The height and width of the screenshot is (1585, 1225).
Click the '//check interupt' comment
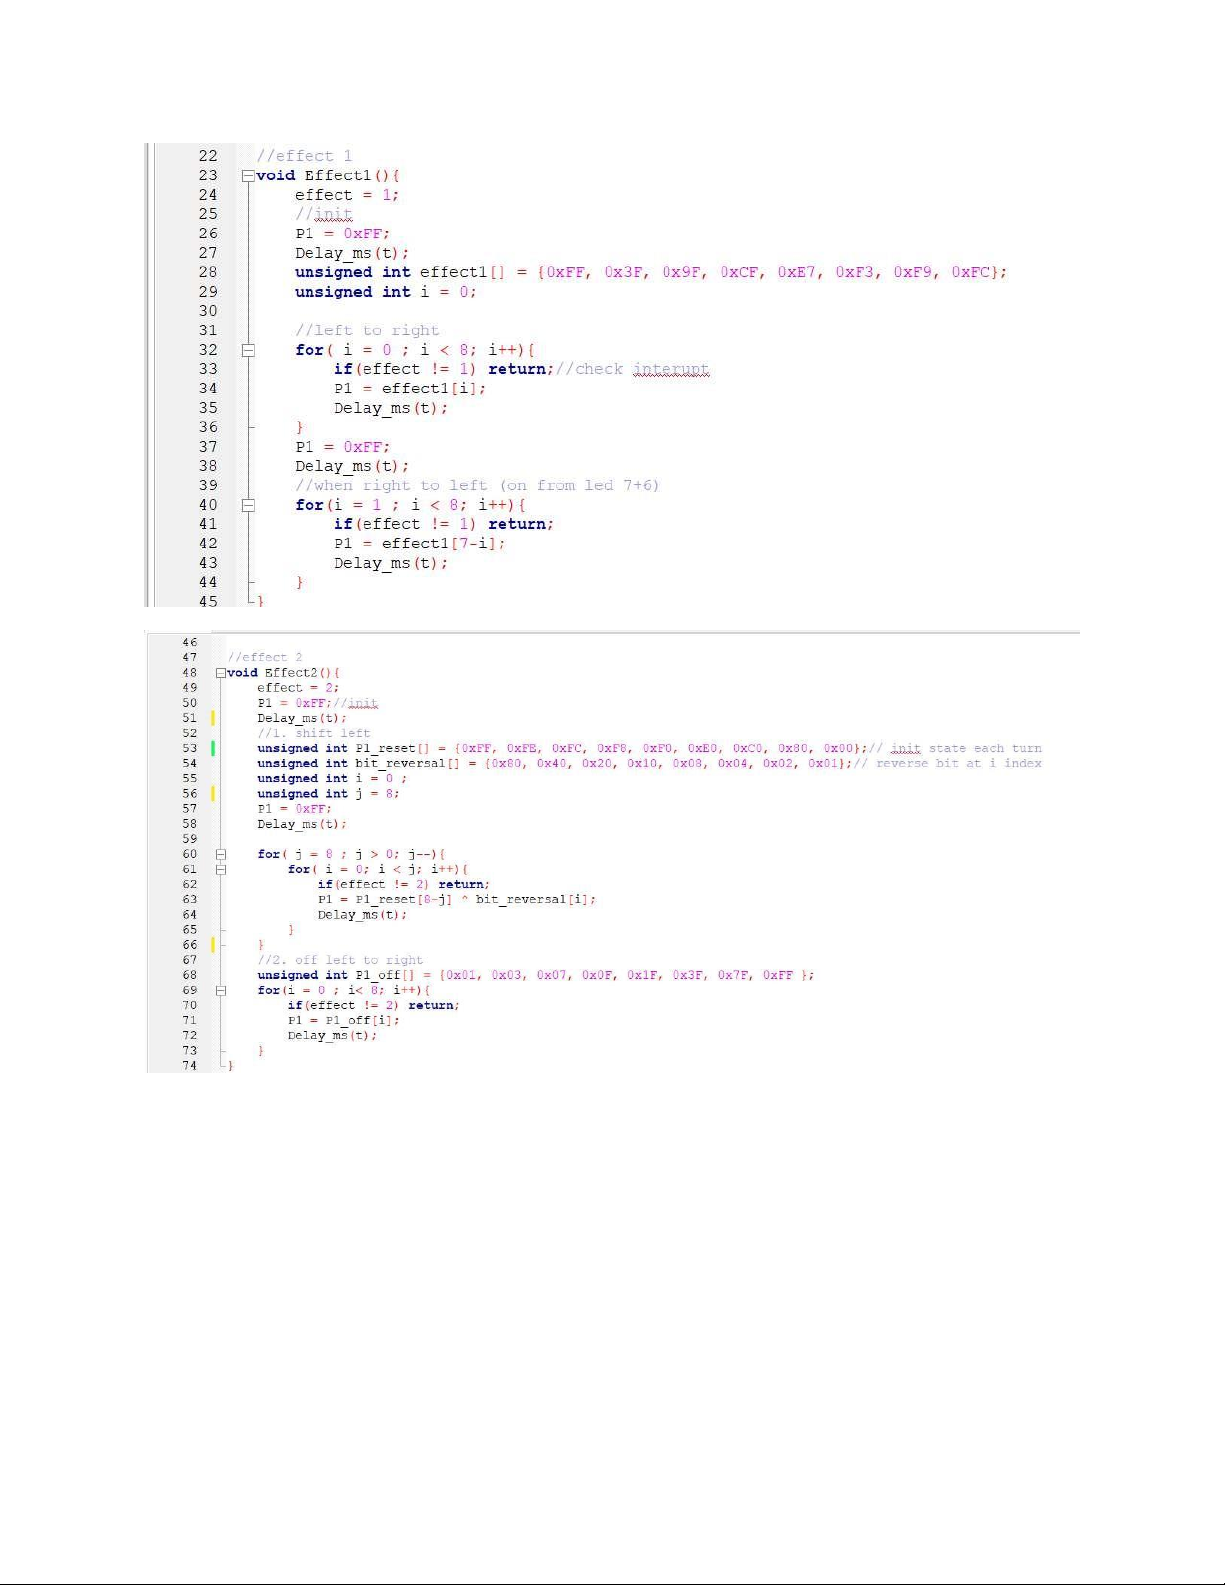coord(632,369)
